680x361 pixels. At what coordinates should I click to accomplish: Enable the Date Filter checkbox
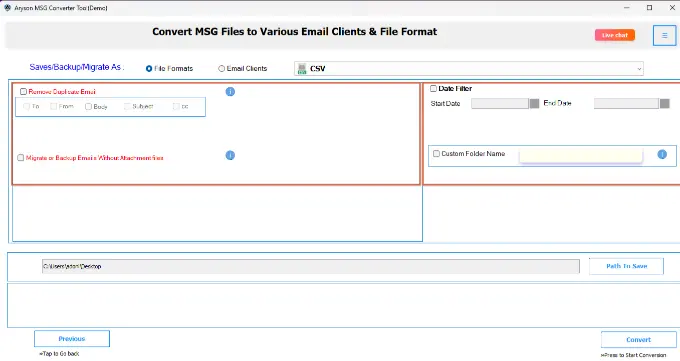coord(433,89)
